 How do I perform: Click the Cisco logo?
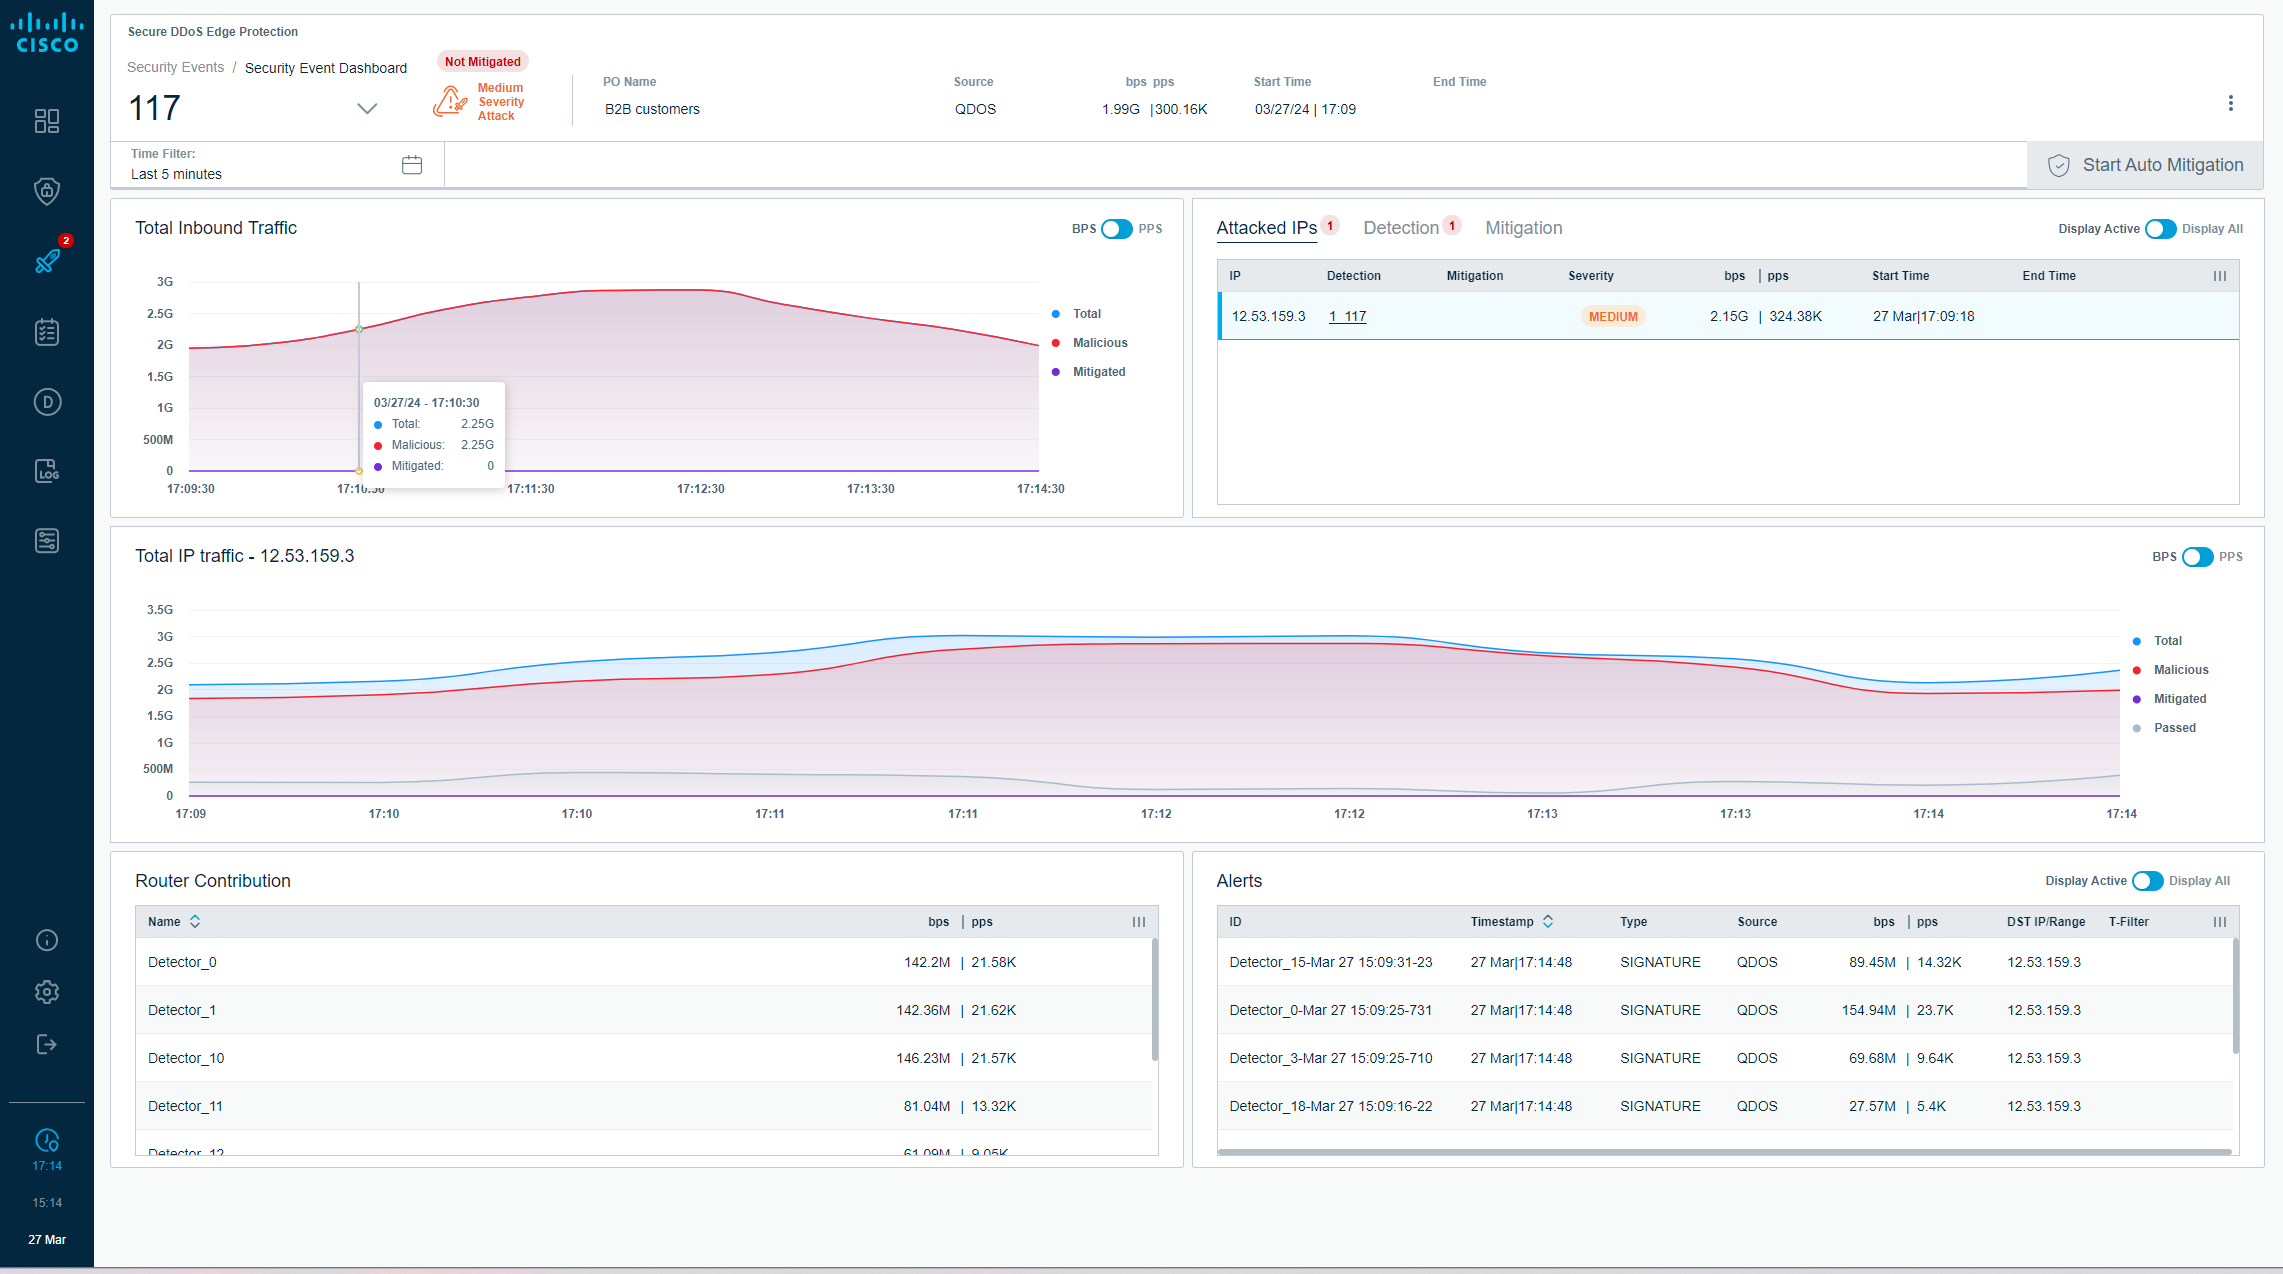click(x=46, y=33)
